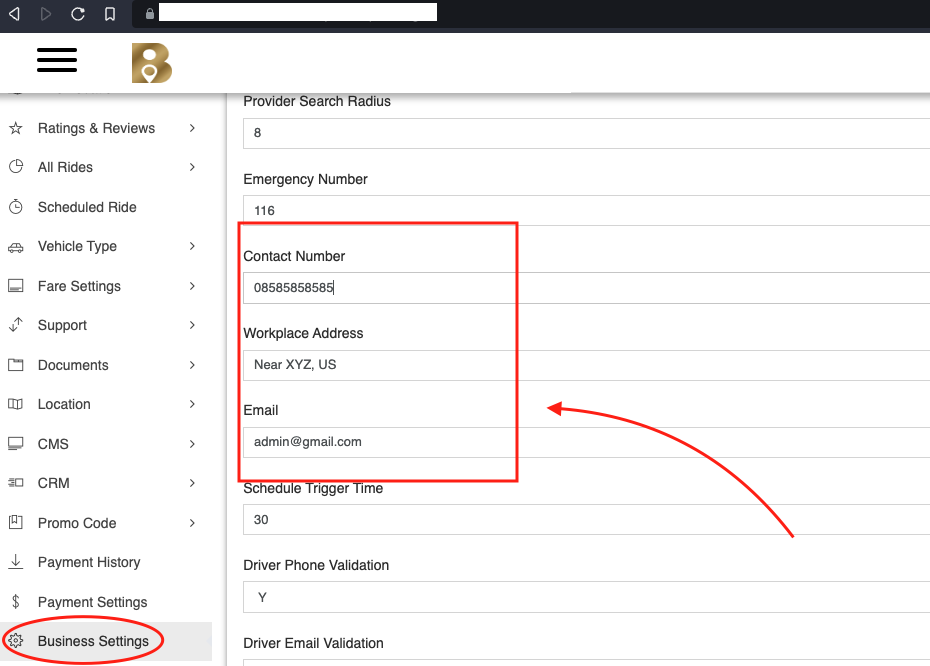The image size is (930, 666).
Task: Click the browser back arrow icon
Action: tap(14, 13)
